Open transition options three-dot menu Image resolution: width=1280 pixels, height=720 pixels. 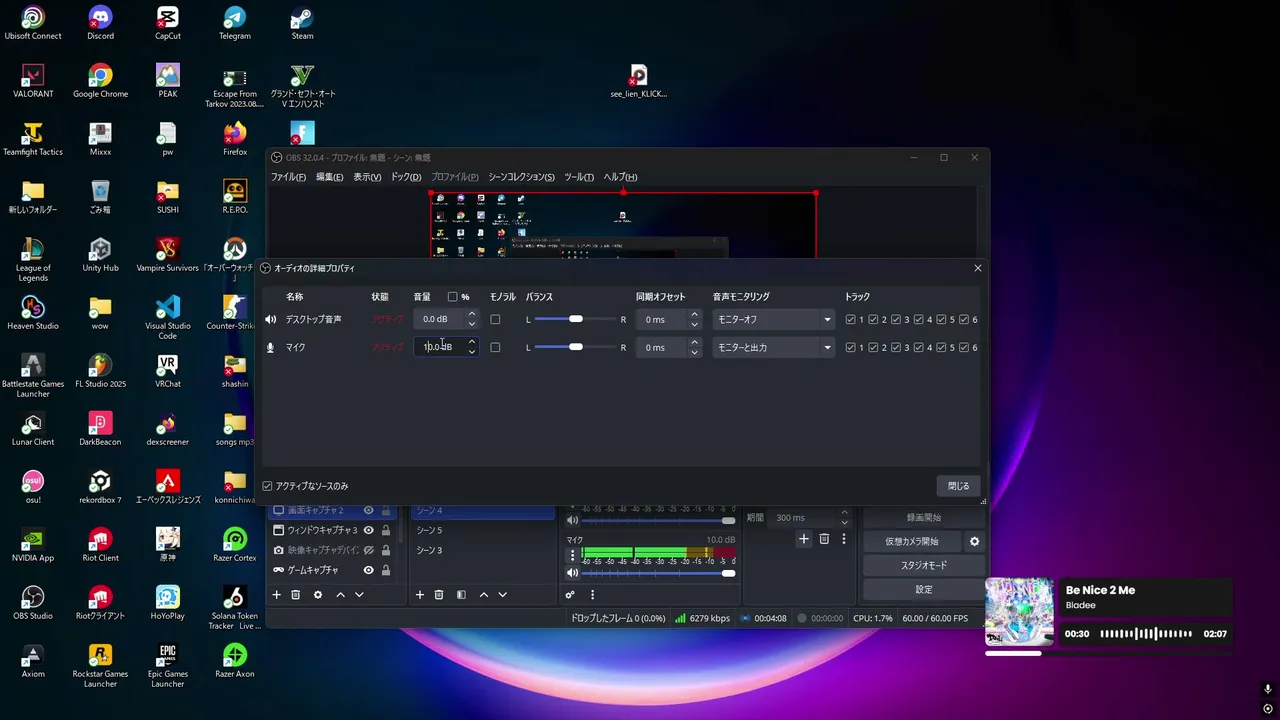[844, 539]
